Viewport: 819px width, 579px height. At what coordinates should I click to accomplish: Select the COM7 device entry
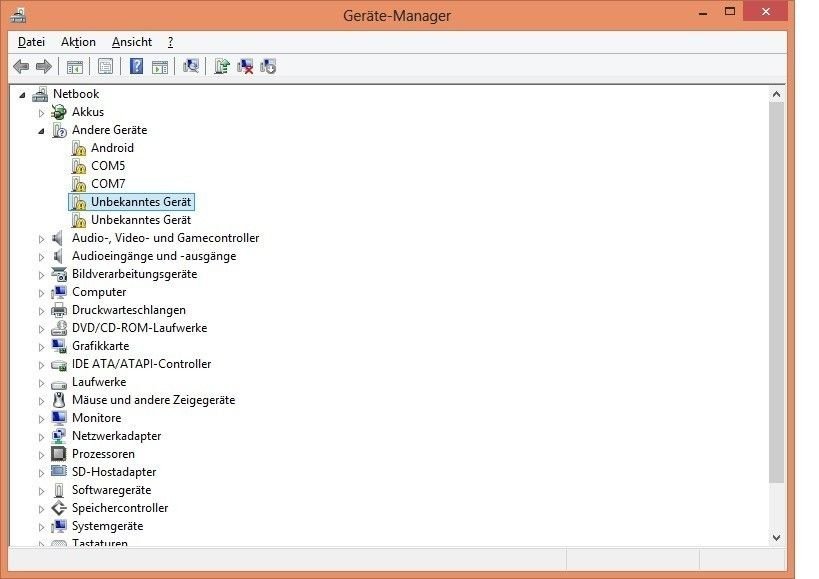(x=108, y=184)
